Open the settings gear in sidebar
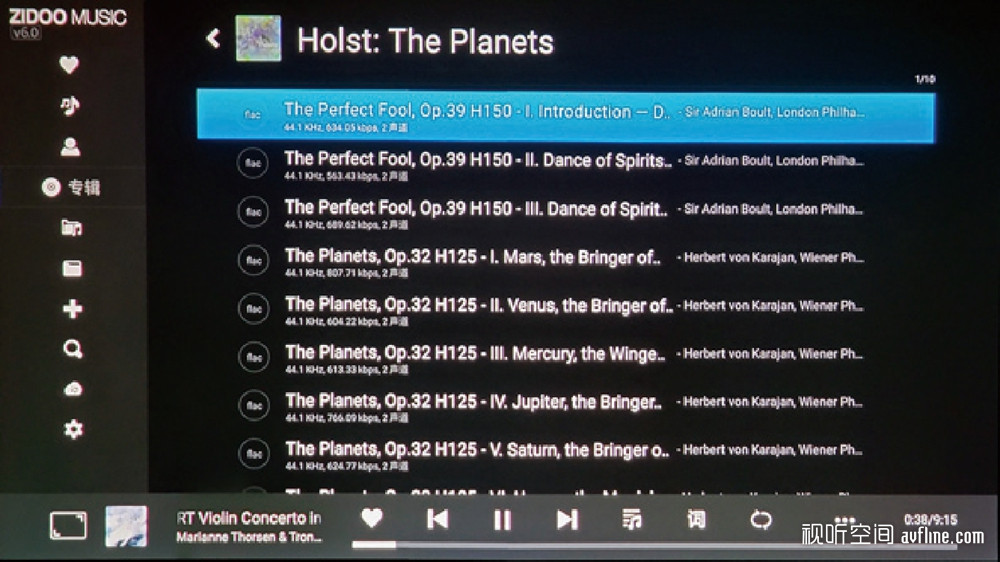The height and width of the screenshot is (562, 1000). click(x=73, y=429)
